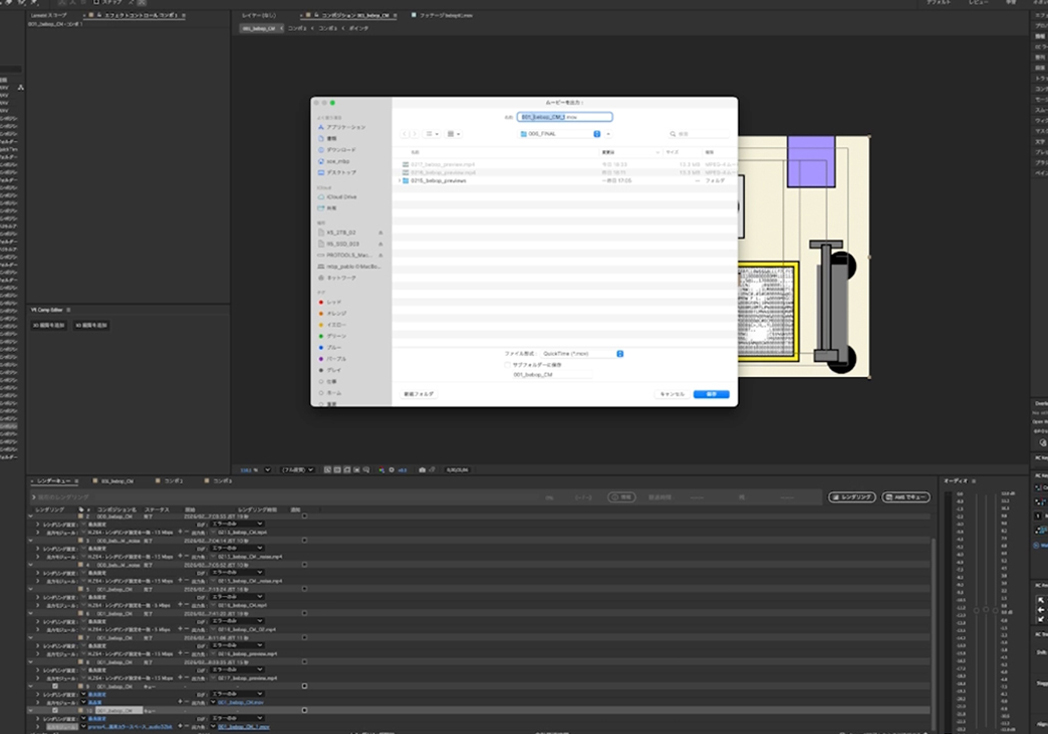Select the Render Queue tab

point(54,481)
